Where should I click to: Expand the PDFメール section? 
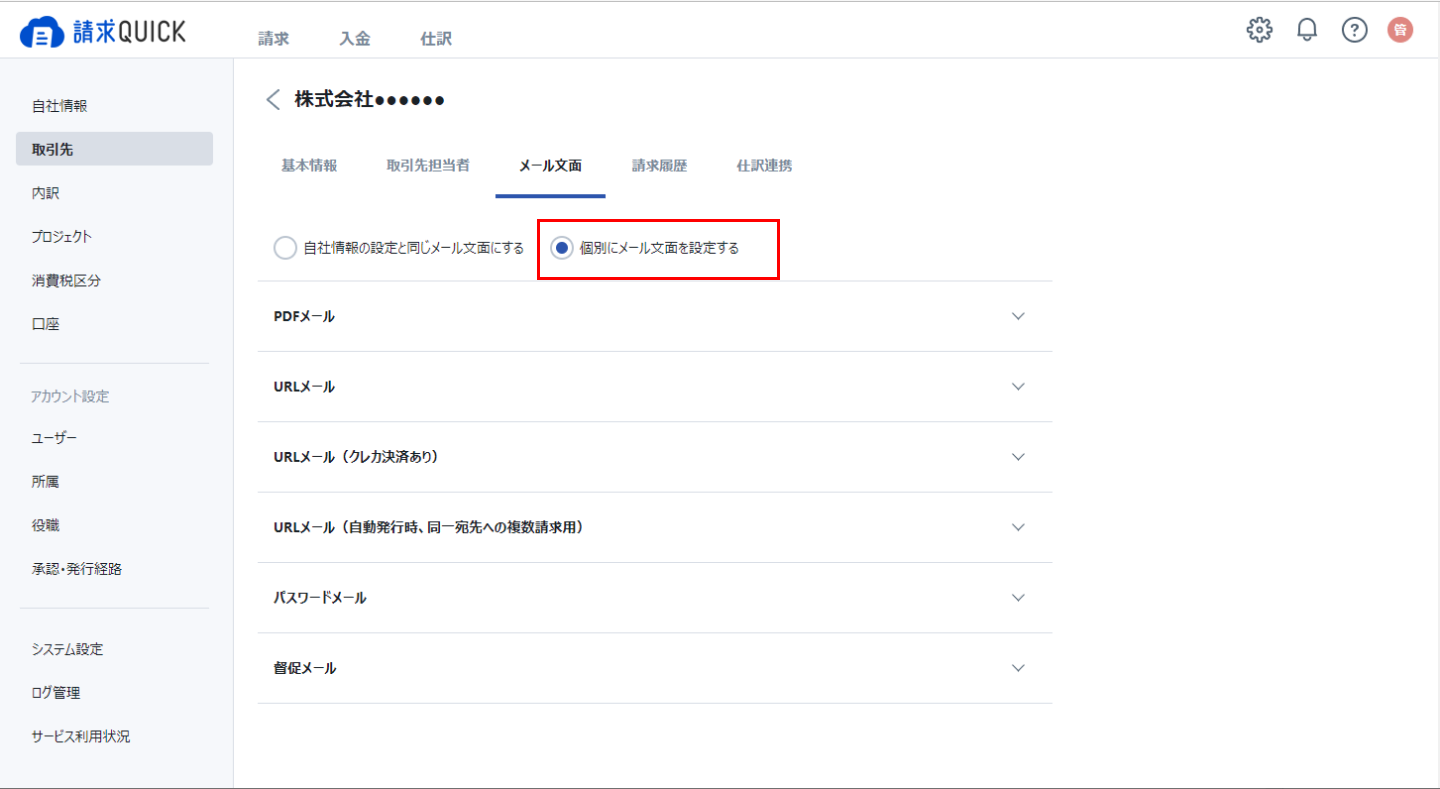click(655, 316)
